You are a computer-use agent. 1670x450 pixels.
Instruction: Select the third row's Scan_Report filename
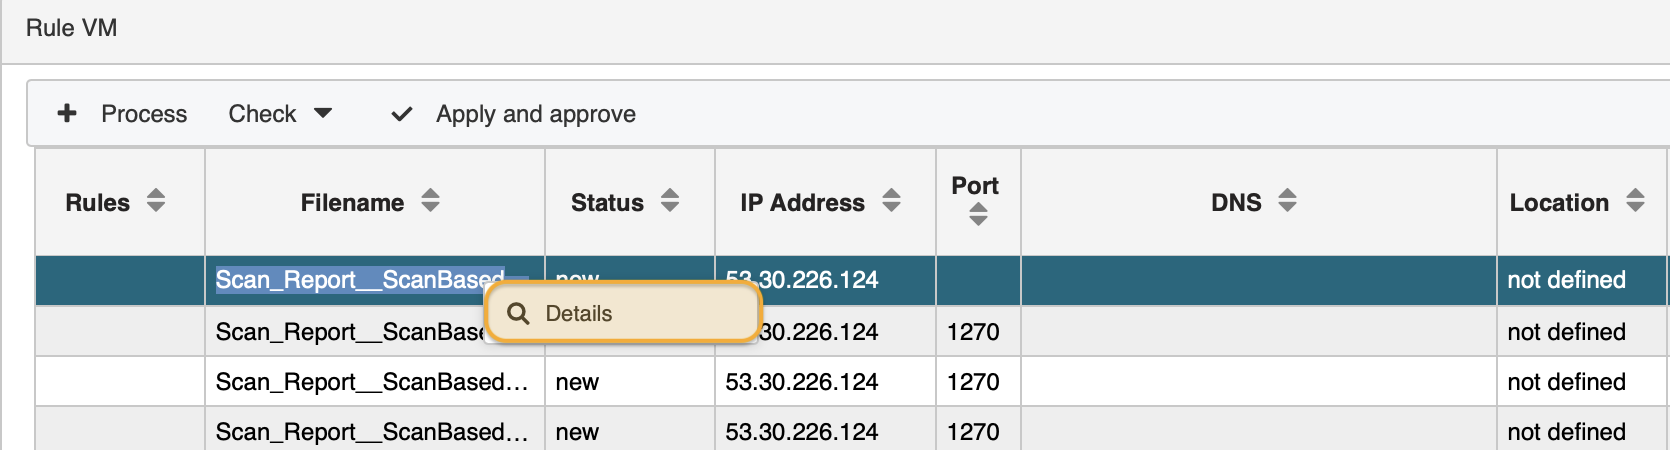(x=371, y=382)
